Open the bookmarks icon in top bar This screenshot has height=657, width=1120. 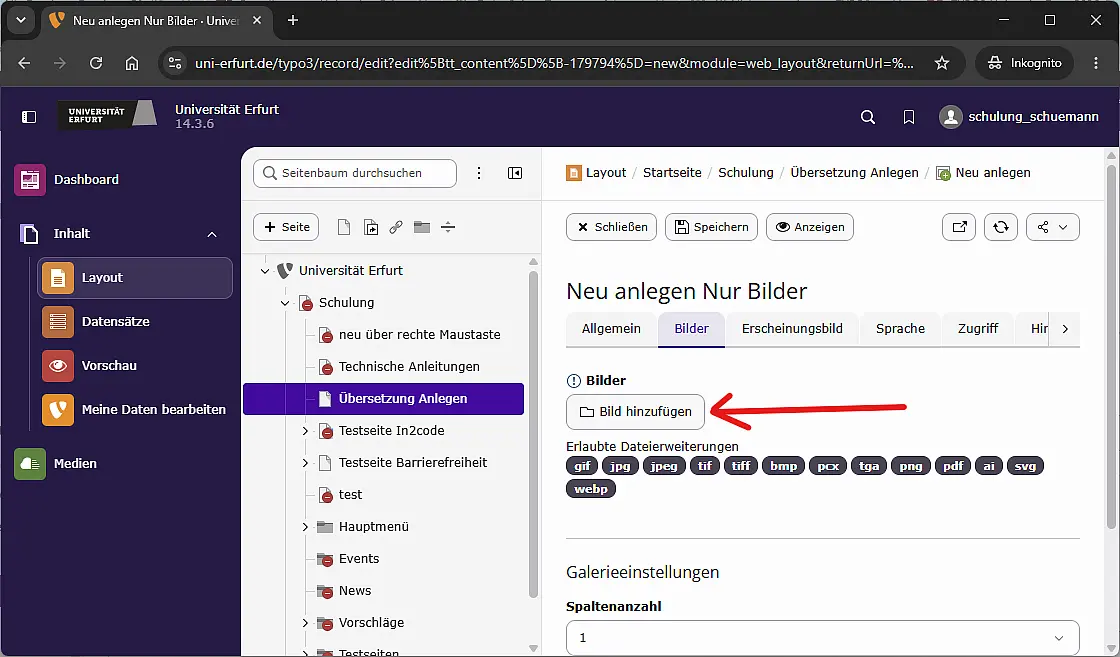pos(909,116)
